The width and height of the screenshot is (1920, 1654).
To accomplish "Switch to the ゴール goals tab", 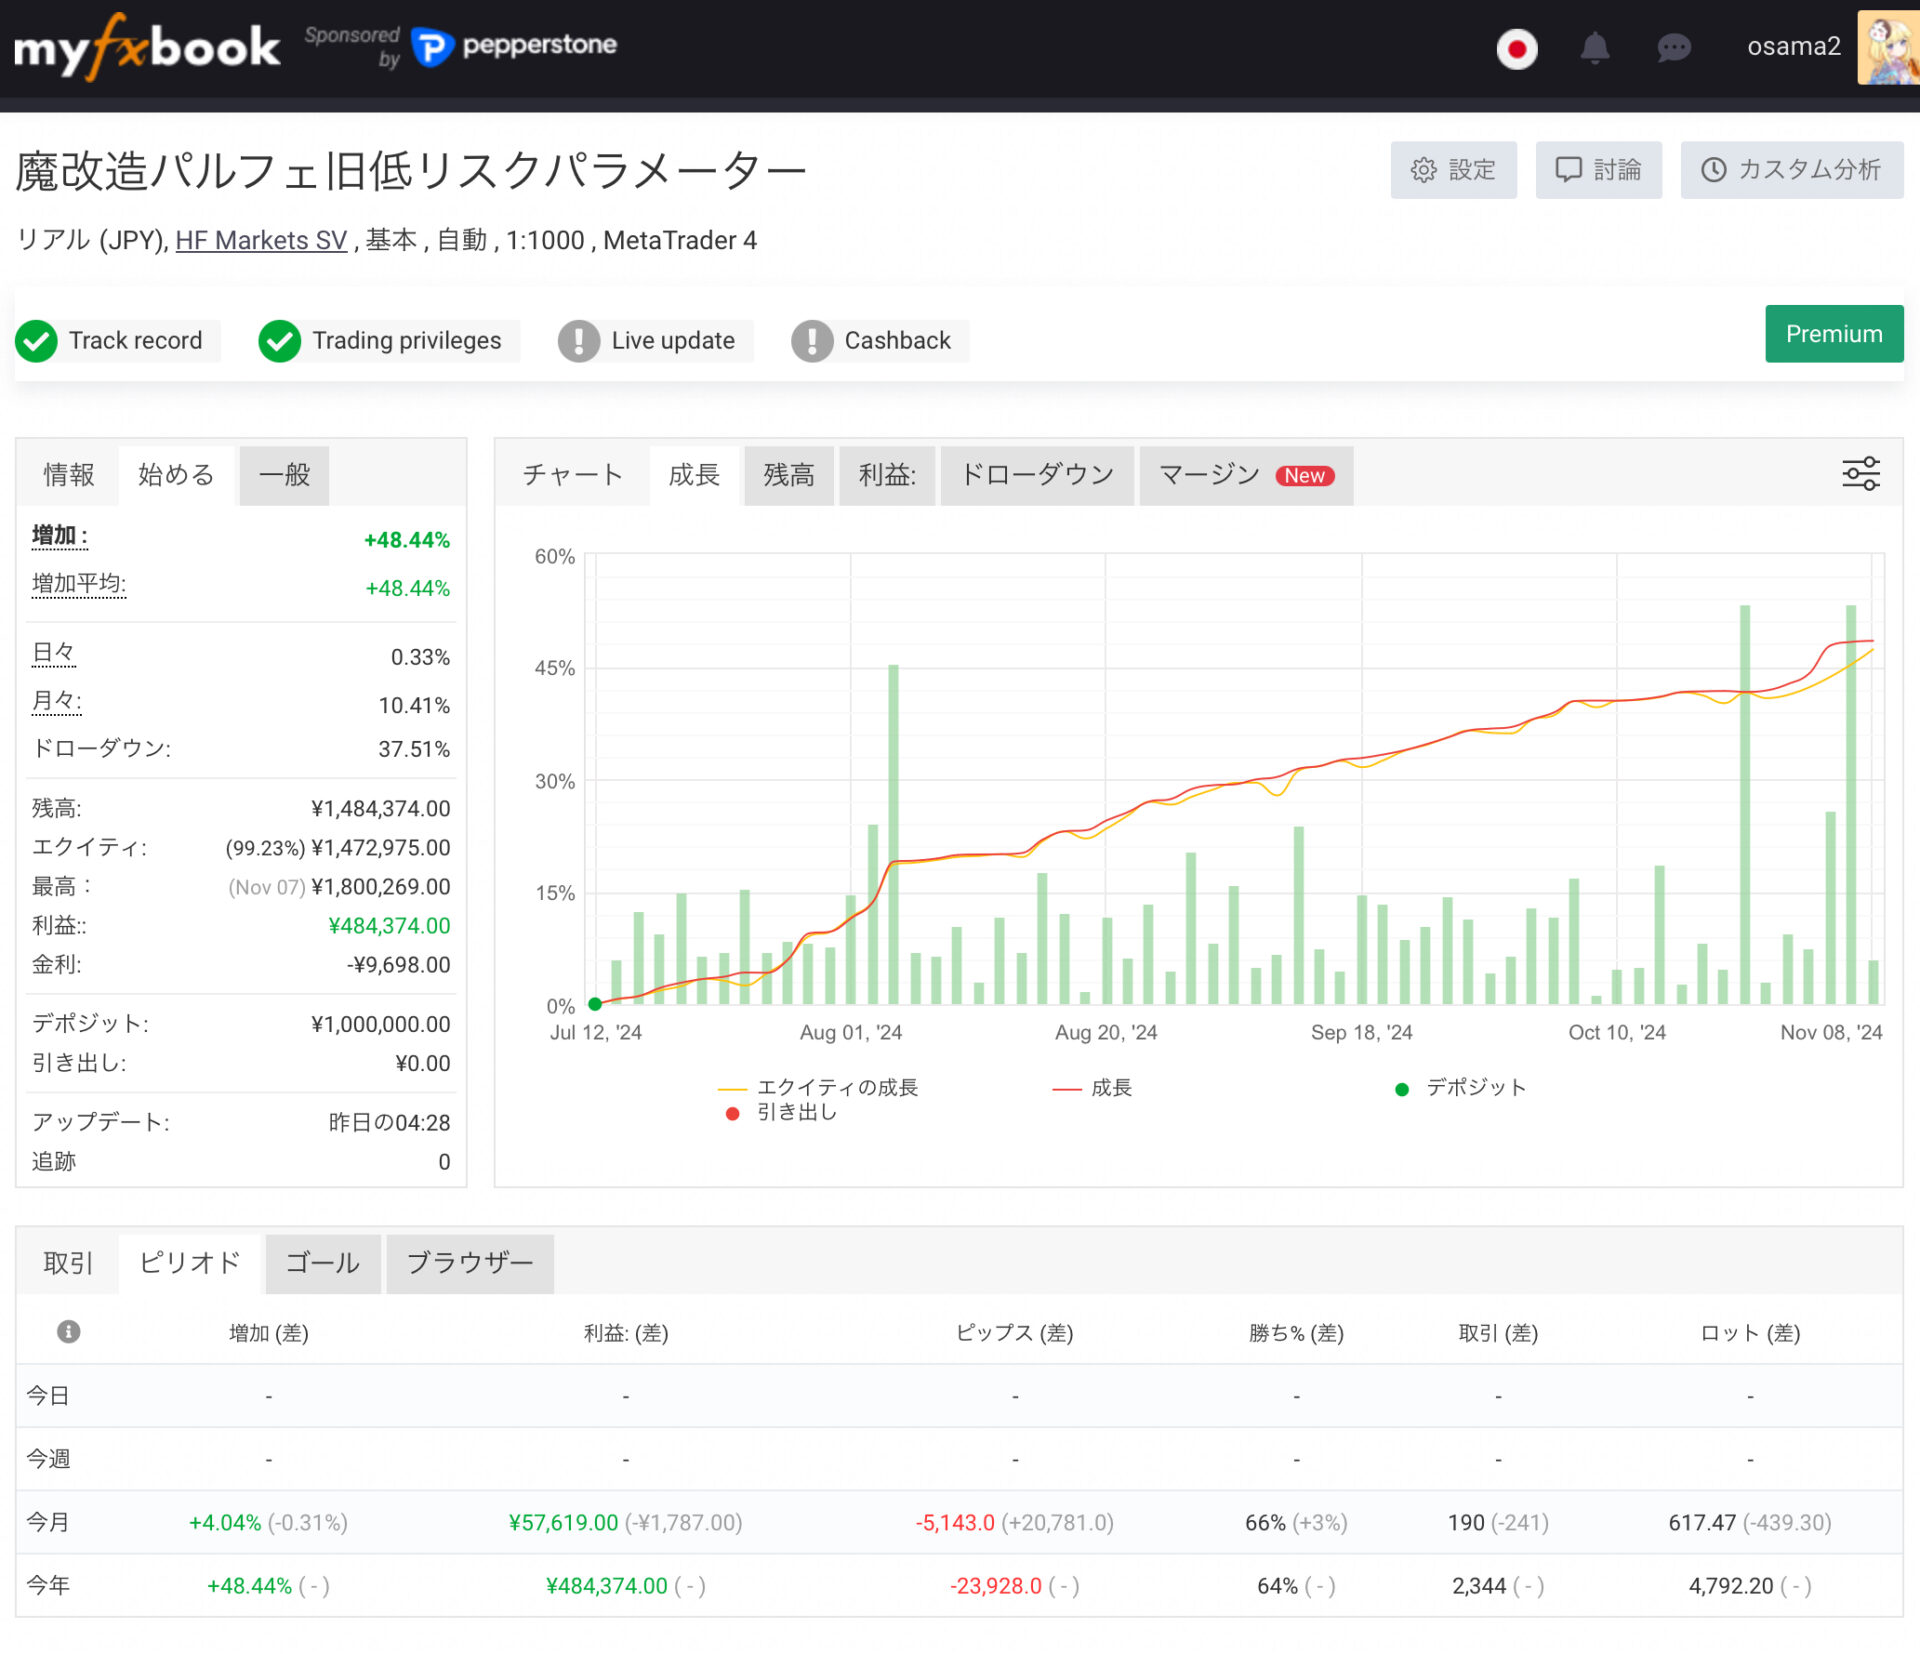I will [x=323, y=1263].
